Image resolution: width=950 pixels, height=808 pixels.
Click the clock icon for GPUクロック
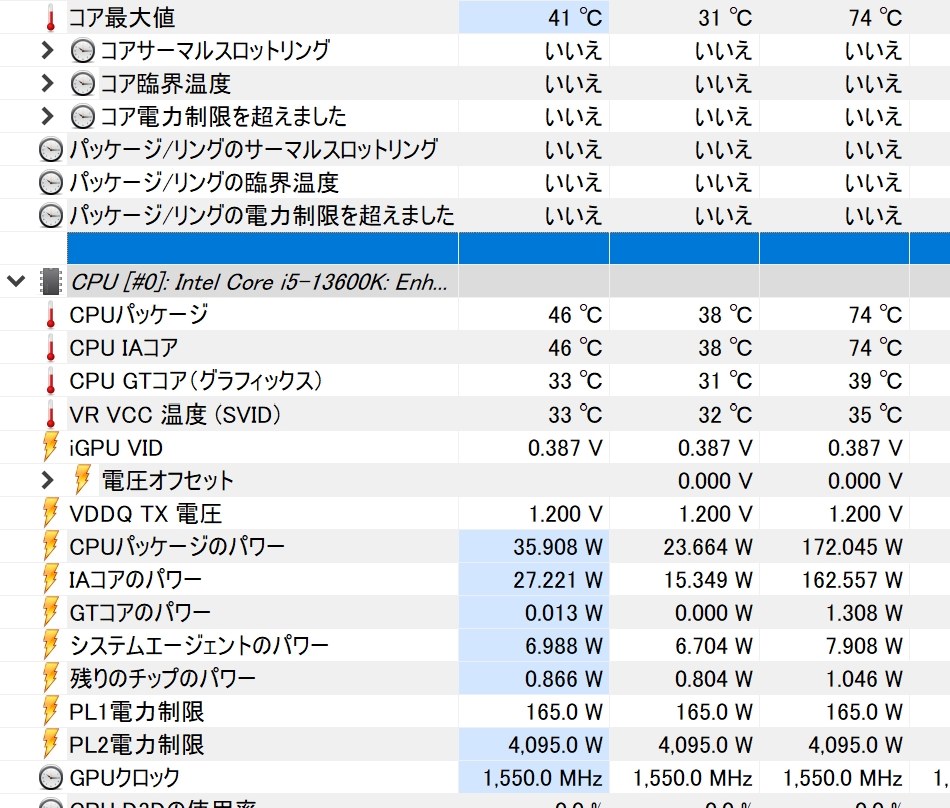point(51,778)
